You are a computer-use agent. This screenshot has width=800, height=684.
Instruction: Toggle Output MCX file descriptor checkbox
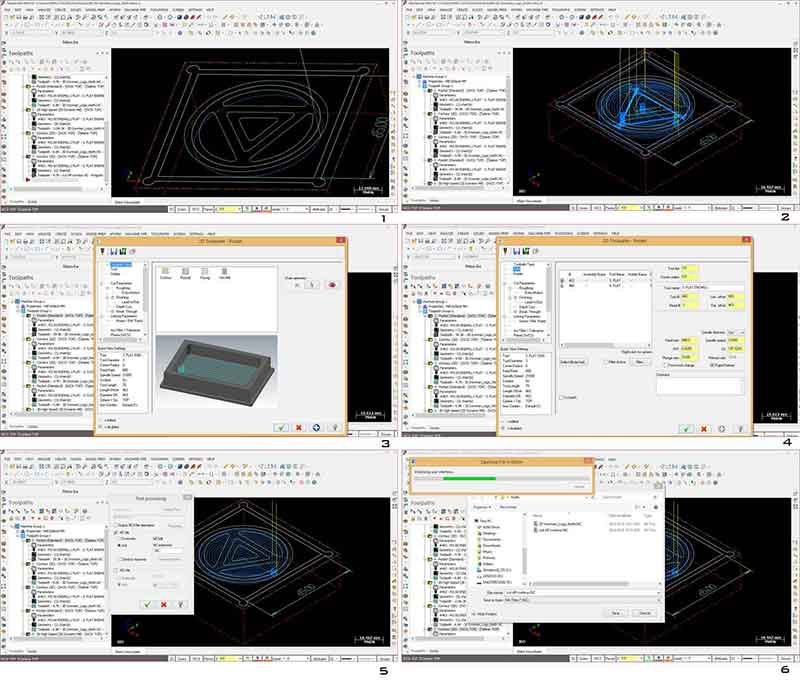pyautogui.click(x=116, y=525)
